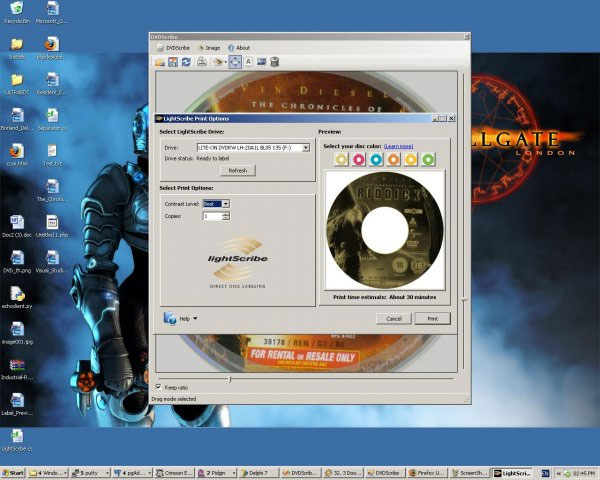600x480 pixels.
Task: Click the image001.jpg desktop icon
Action: (x=16, y=333)
